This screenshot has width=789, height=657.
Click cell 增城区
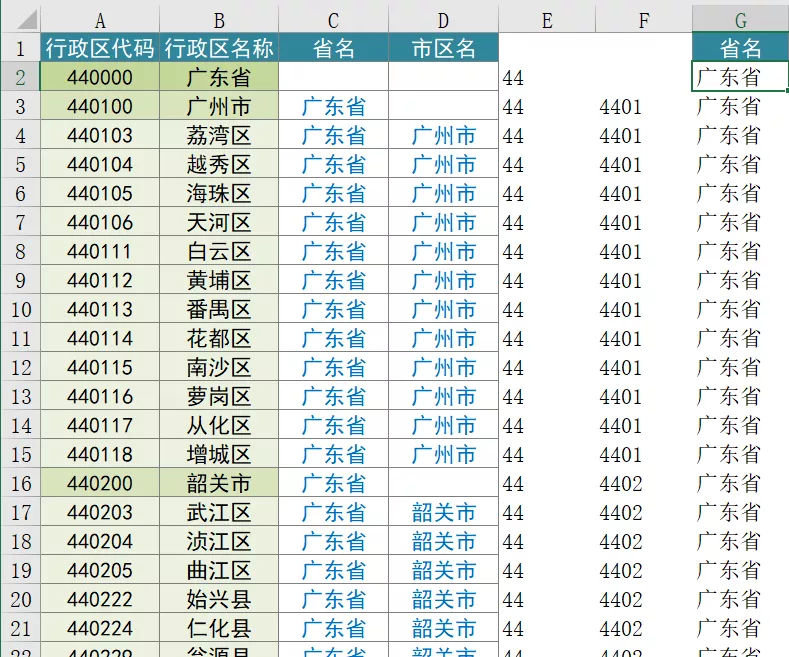219,454
